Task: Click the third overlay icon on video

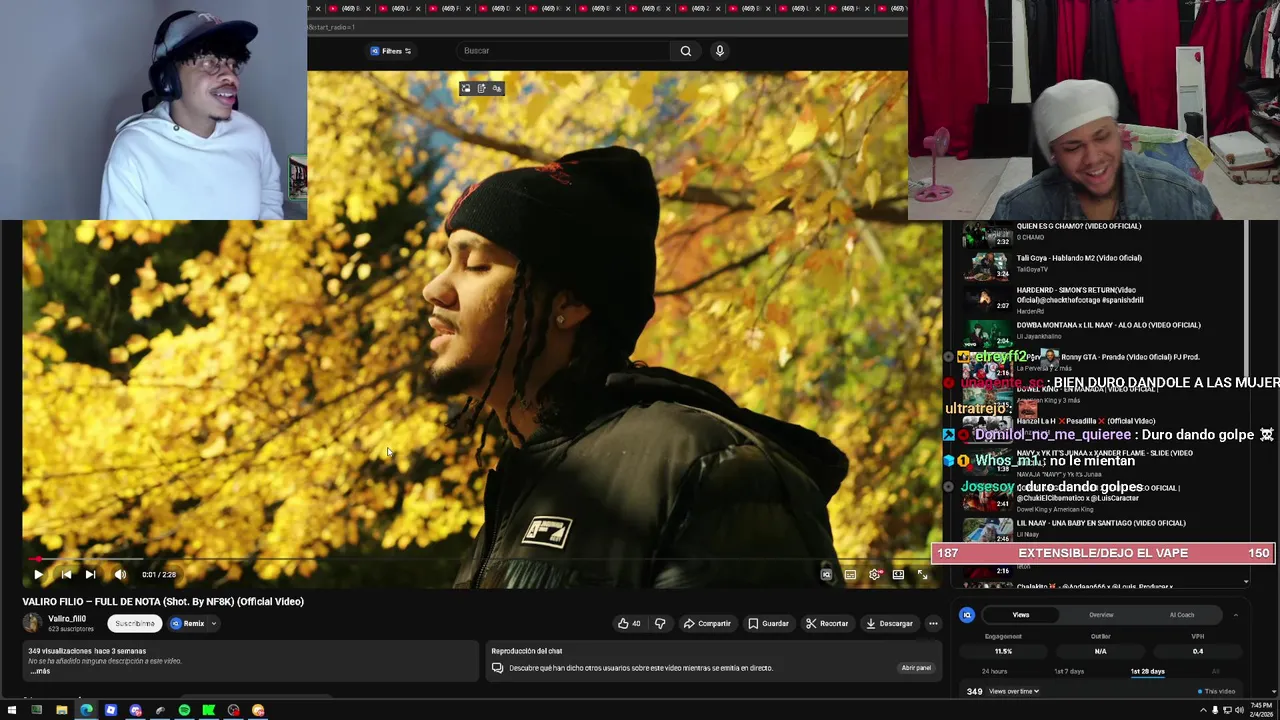Action: click(x=496, y=88)
